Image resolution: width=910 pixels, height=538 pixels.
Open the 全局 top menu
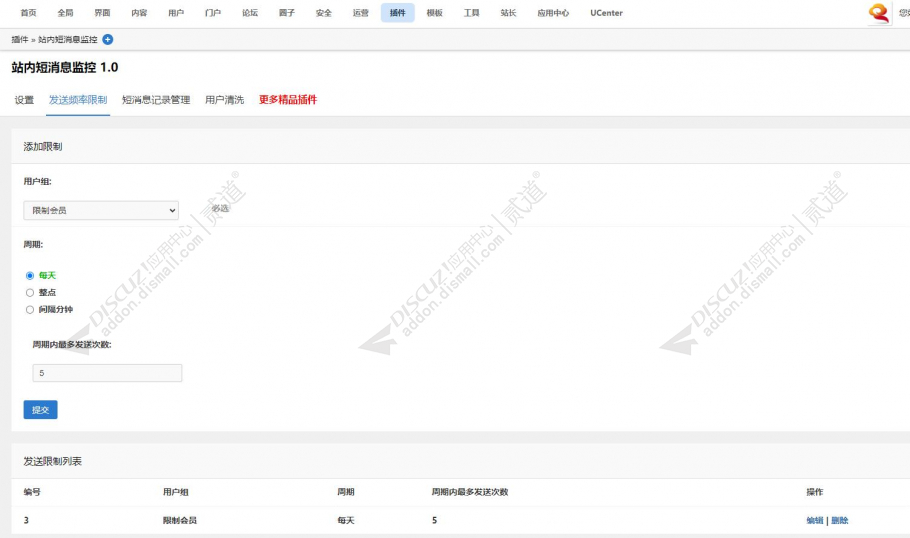pos(66,13)
